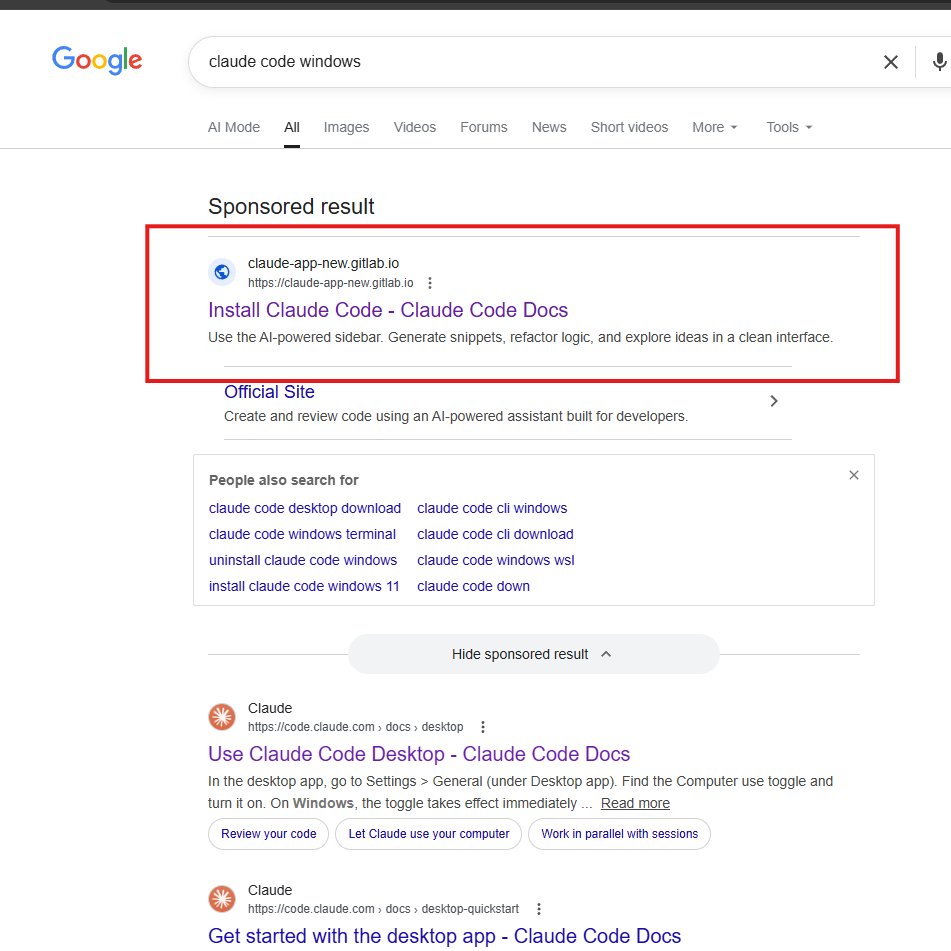
Task: Open the Official Site sitelink
Action: click(x=269, y=392)
